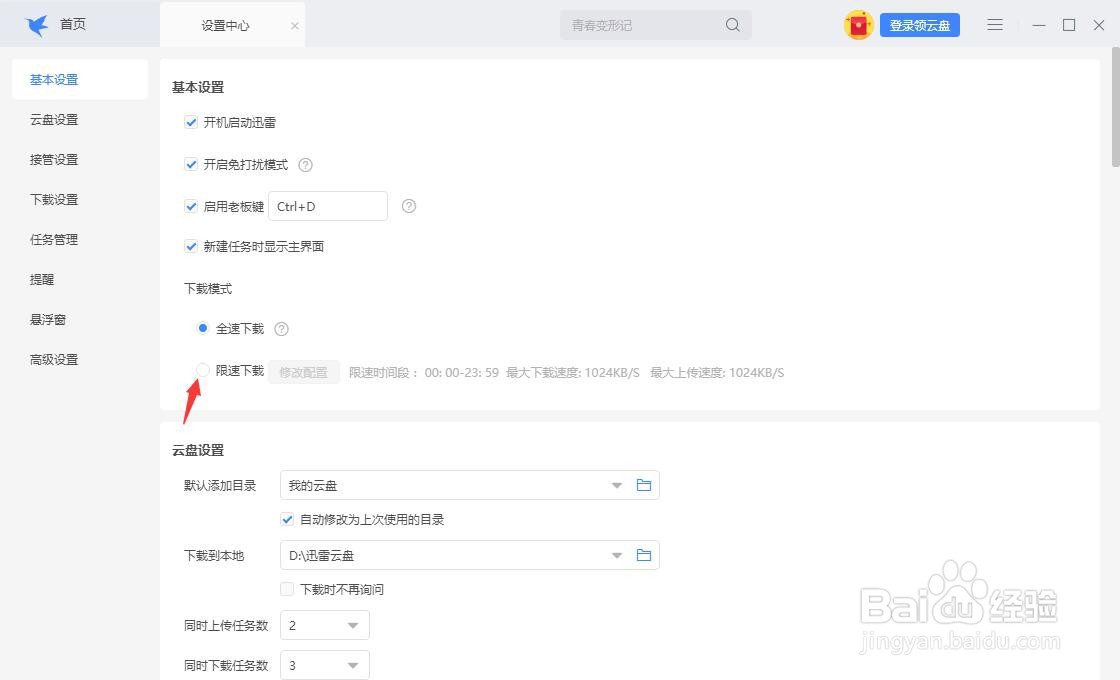
Task: Click 我的云盘 combo box text
Action: (312, 486)
